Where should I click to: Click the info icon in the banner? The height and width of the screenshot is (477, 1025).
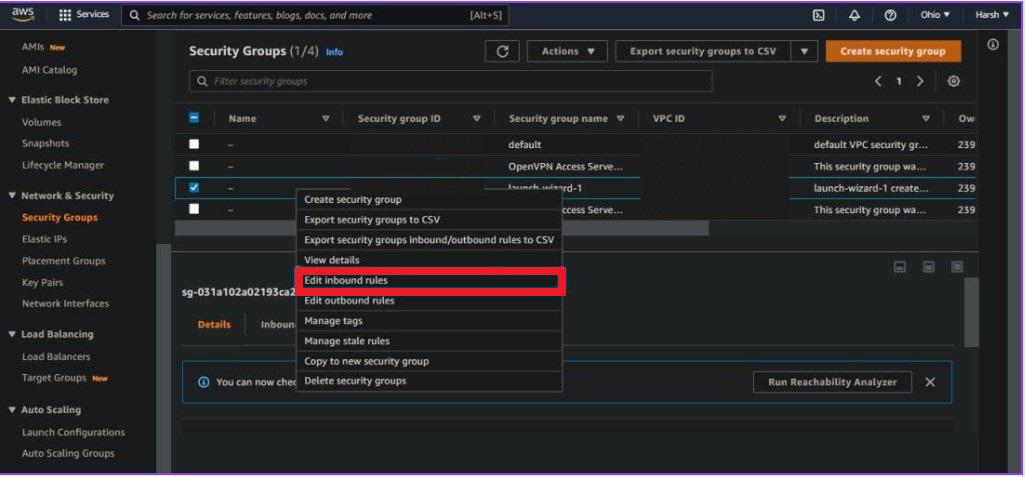pos(203,382)
